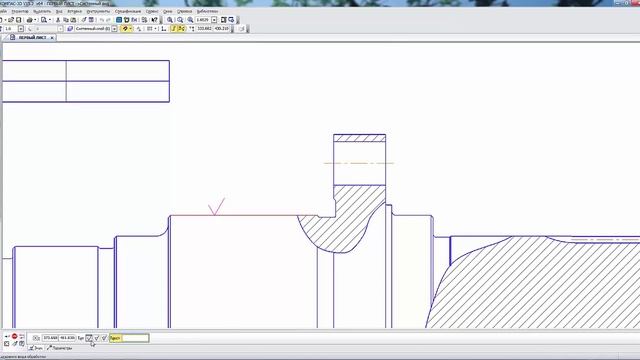Click the variables fx icon
The width and height of the screenshot is (640, 360).
click(x=135, y=20)
